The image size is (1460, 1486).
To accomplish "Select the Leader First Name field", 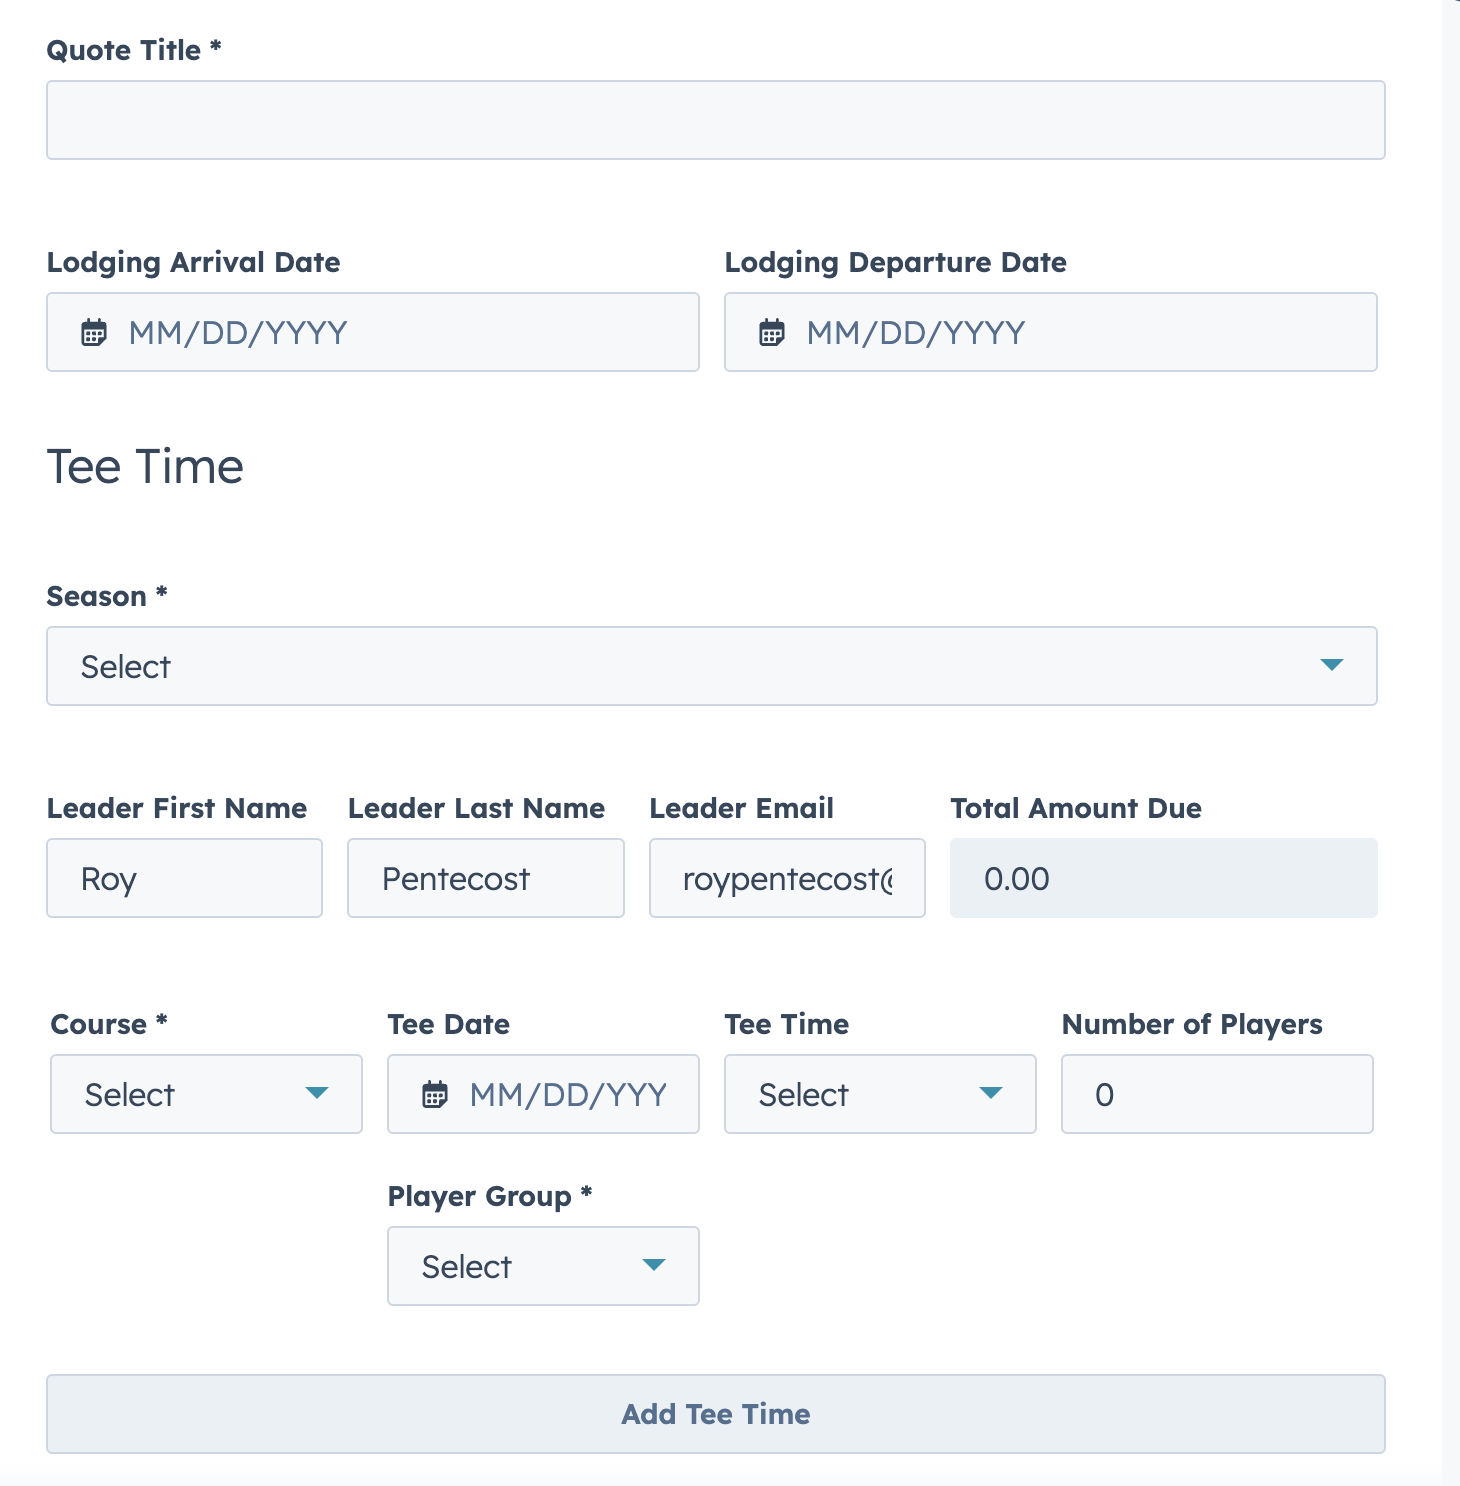I will tap(184, 878).
